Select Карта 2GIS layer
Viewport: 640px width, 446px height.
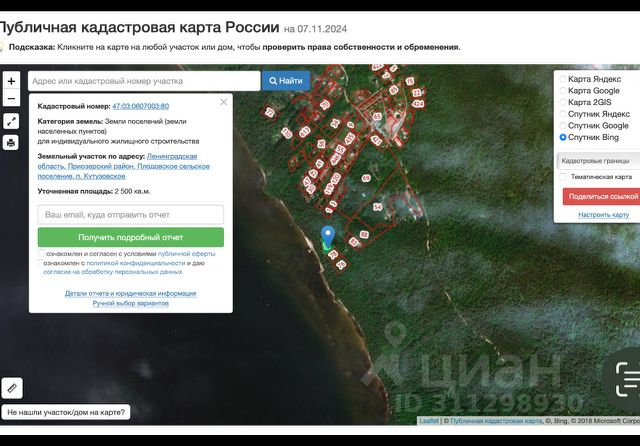click(x=562, y=102)
